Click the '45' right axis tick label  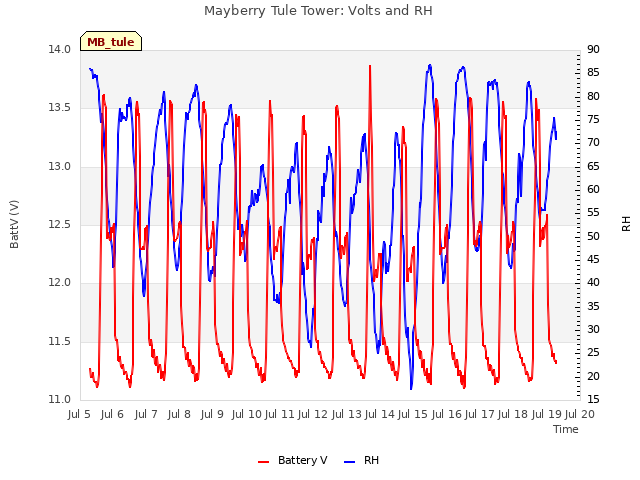[593, 260]
